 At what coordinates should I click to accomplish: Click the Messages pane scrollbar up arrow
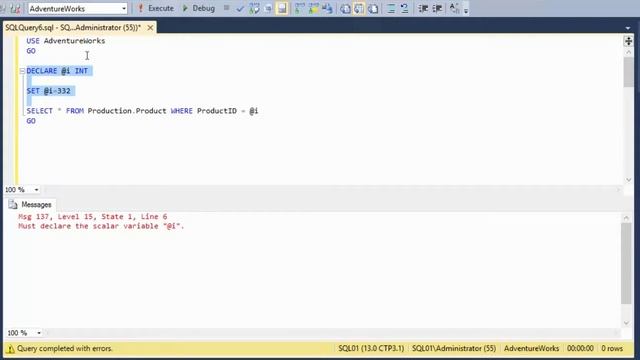pos(627,218)
